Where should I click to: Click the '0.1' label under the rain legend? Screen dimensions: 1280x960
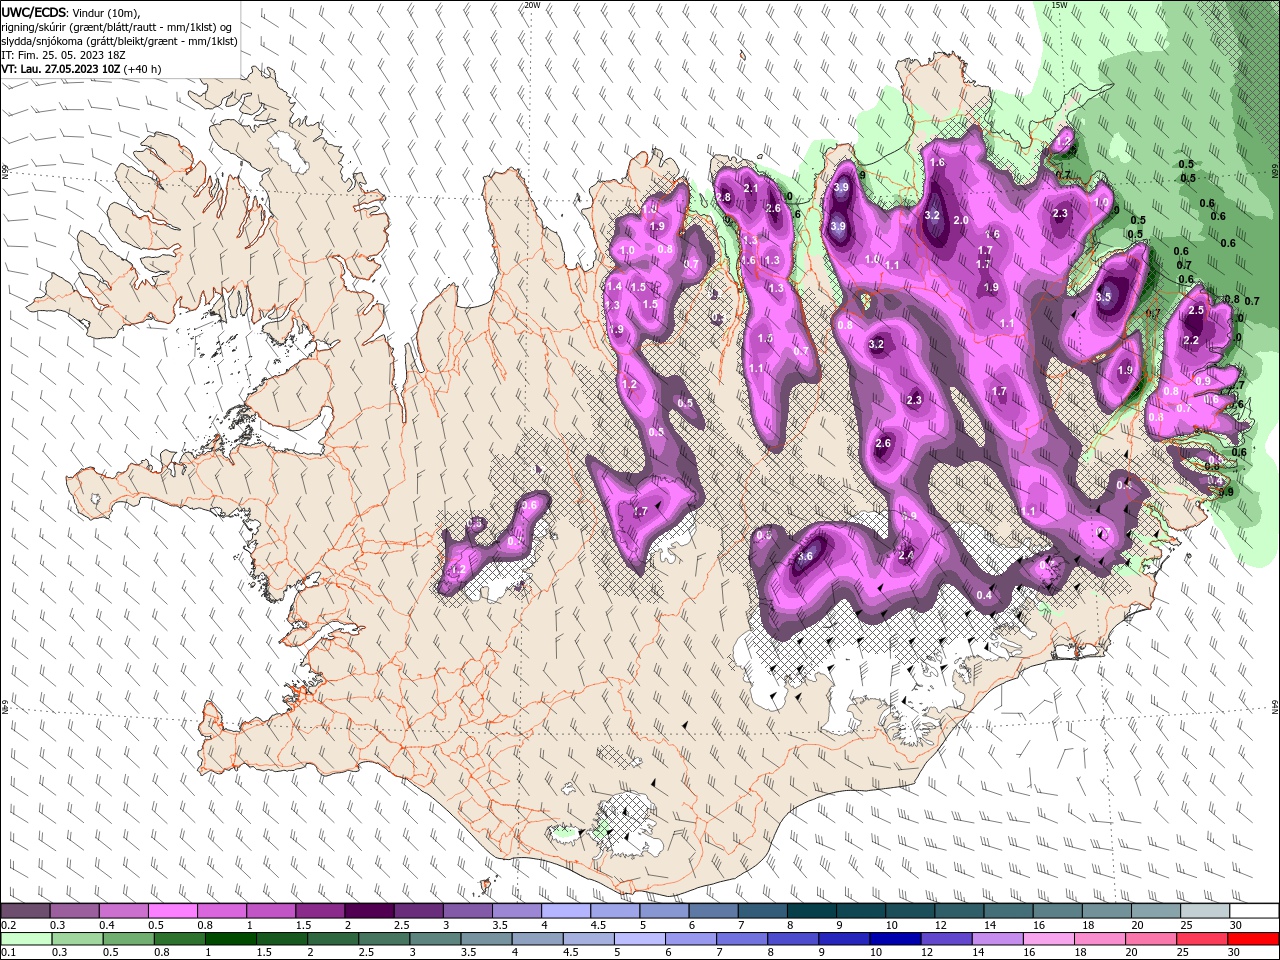[x=8, y=953]
